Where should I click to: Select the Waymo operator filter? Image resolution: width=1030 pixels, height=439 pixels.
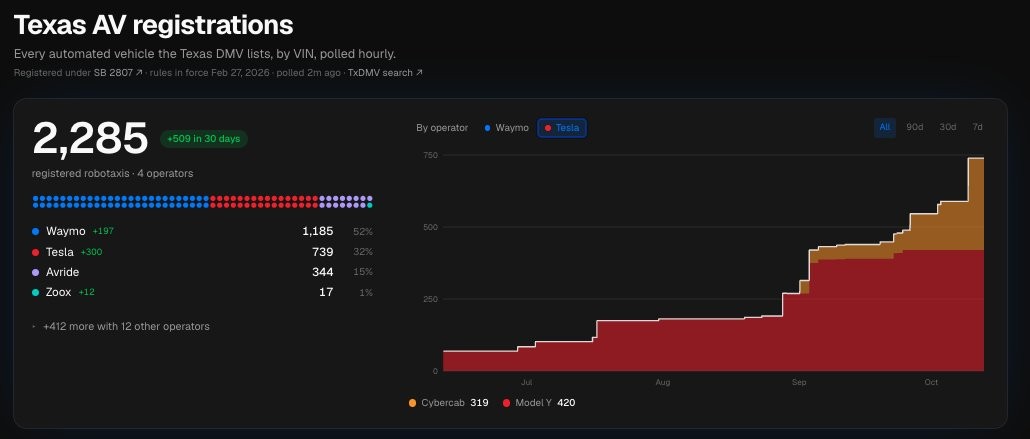506,127
